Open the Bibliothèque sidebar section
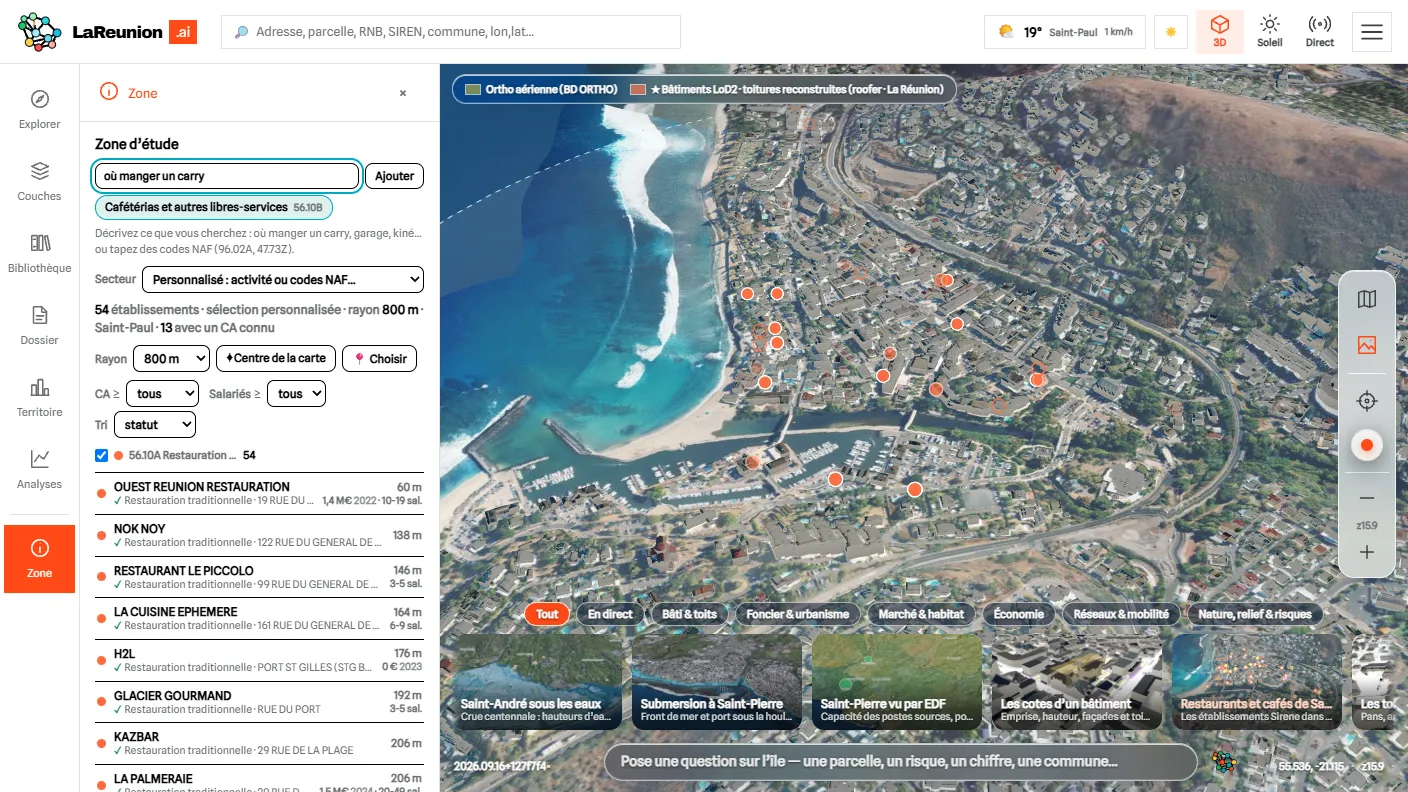The image size is (1408, 792). (x=39, y=253)
